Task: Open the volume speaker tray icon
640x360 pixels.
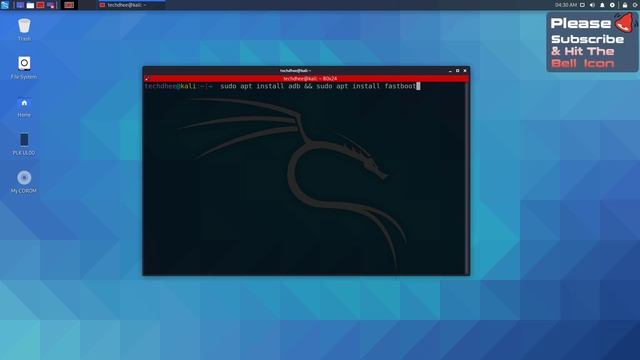Action: pyautogui.click(x=592, y=5)
